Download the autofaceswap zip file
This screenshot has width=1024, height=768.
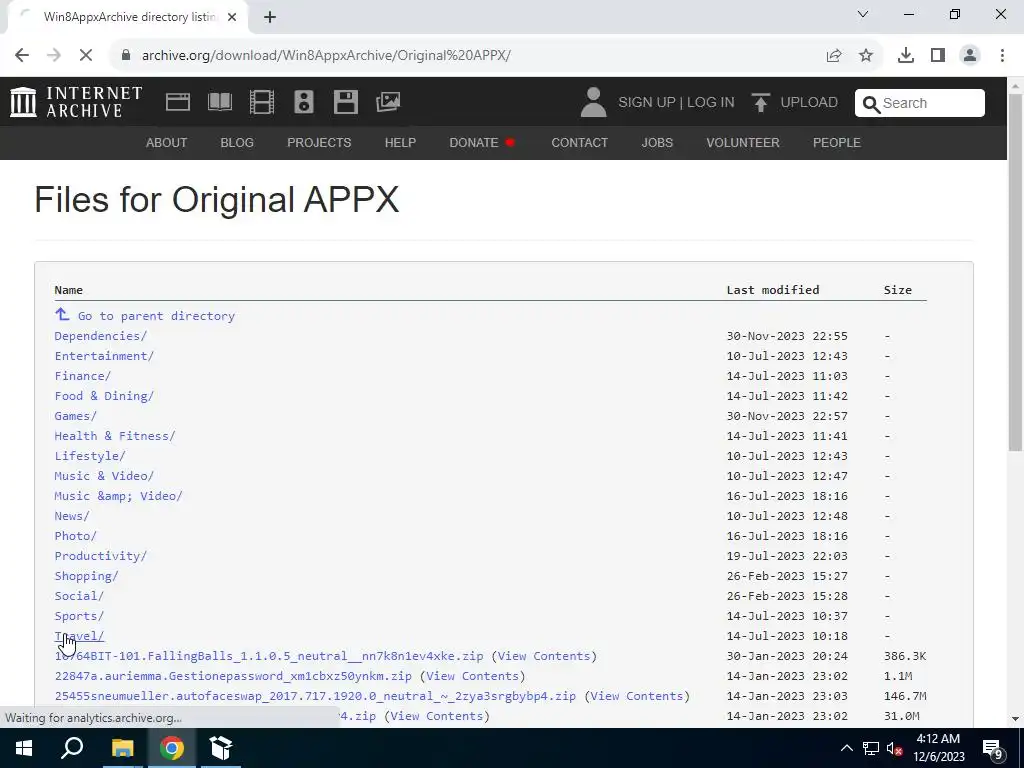(x=315, y=696)
